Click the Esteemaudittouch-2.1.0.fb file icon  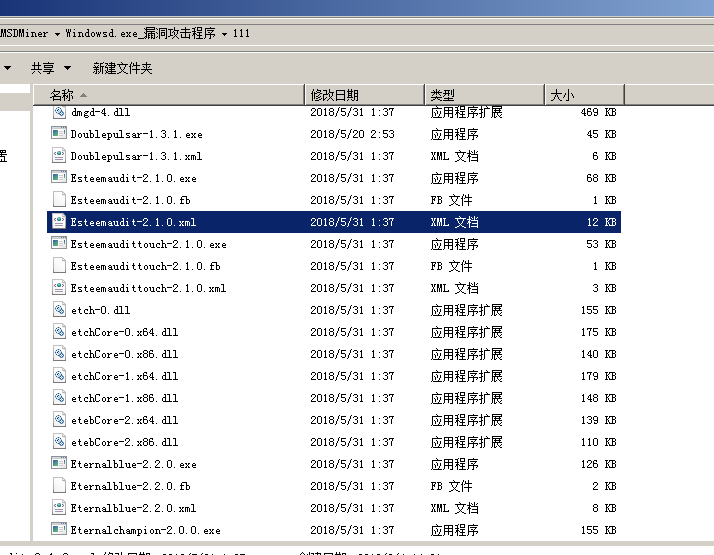[x=59, y=265]
